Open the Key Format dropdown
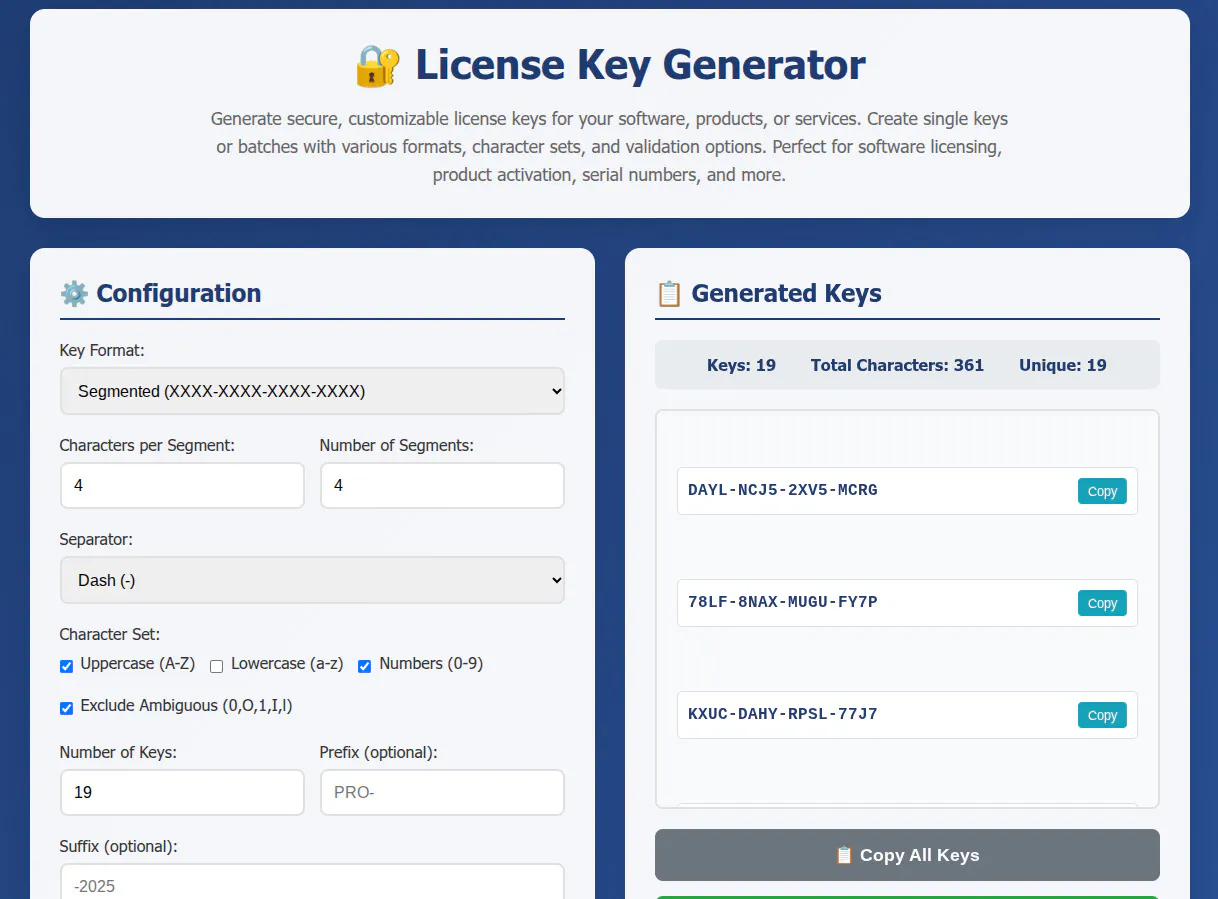1218x899 pixels. [312, 391]
